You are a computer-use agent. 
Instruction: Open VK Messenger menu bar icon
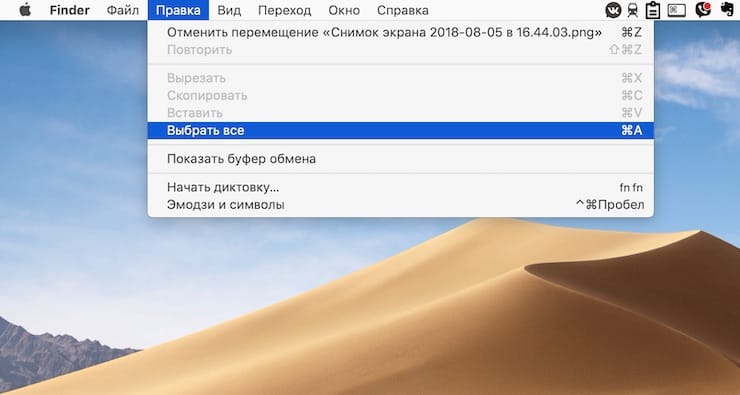(613, 10)
